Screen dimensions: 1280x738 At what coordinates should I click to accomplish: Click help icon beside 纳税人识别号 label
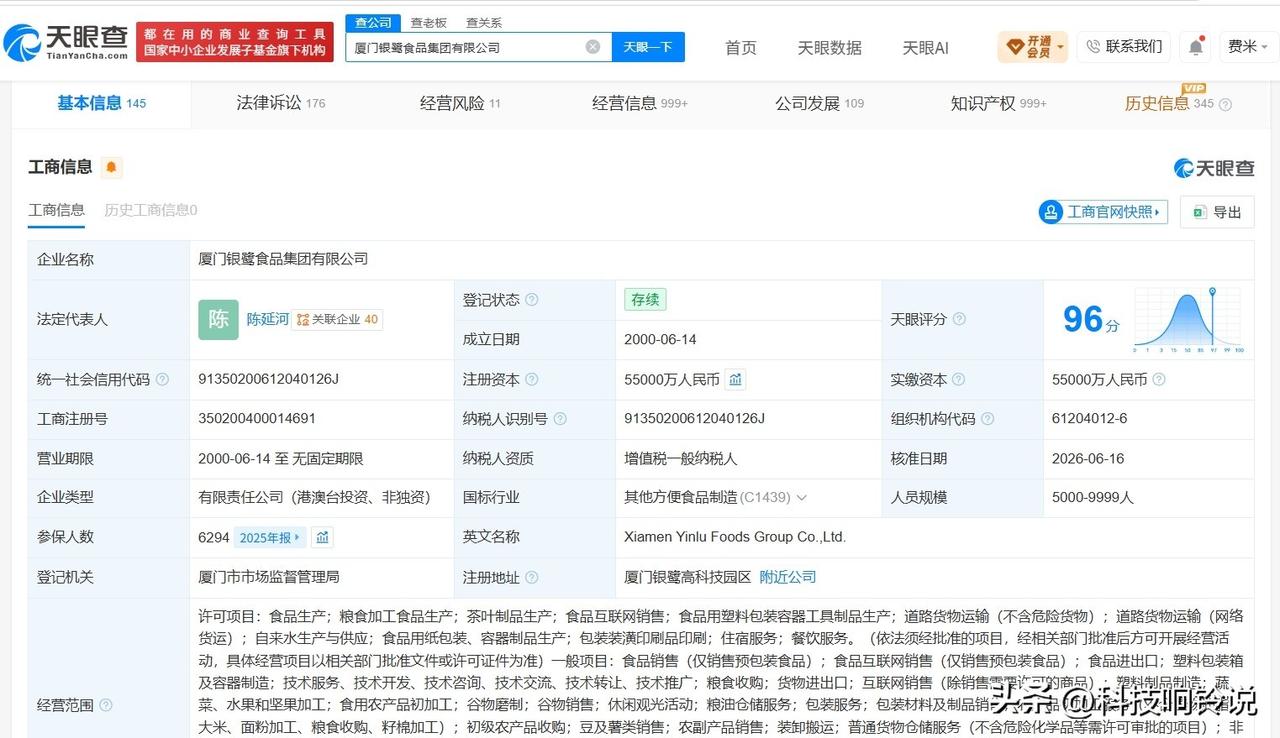[x=560, y=419]
